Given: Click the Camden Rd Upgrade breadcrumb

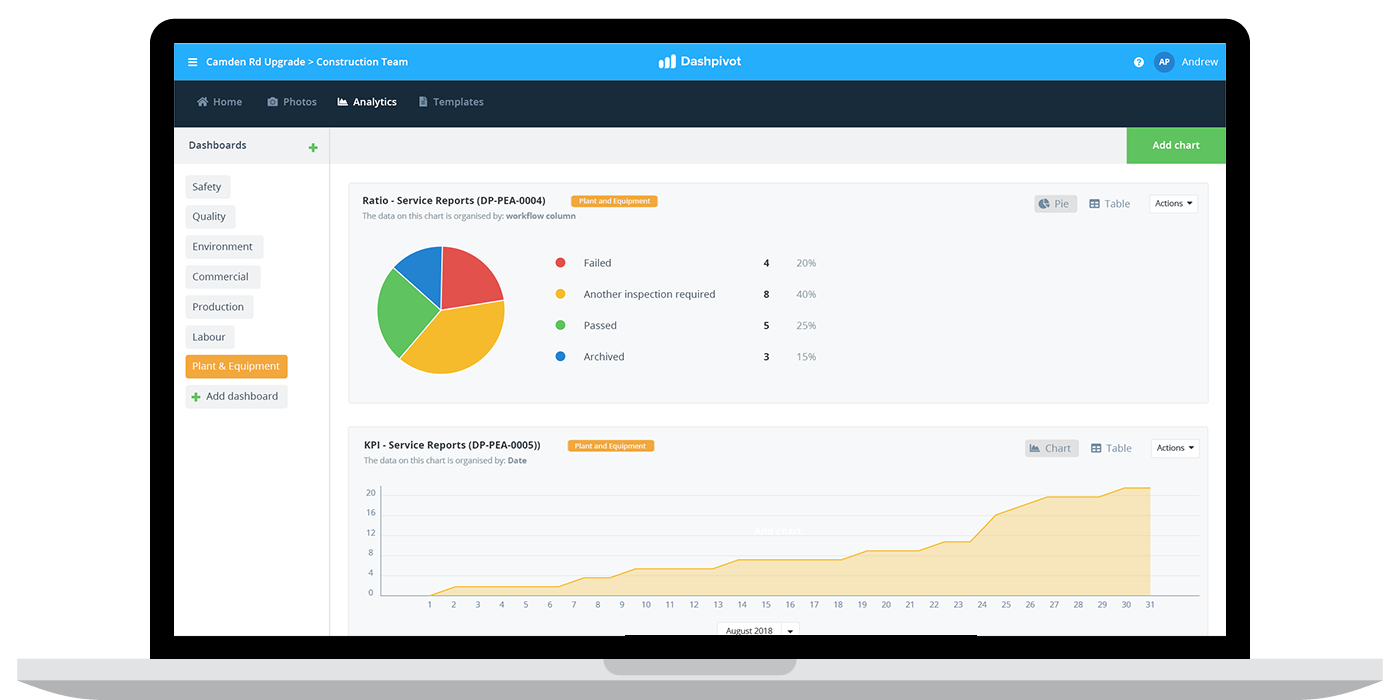Looking at the screenshot, I should click(x=255, y=62).
